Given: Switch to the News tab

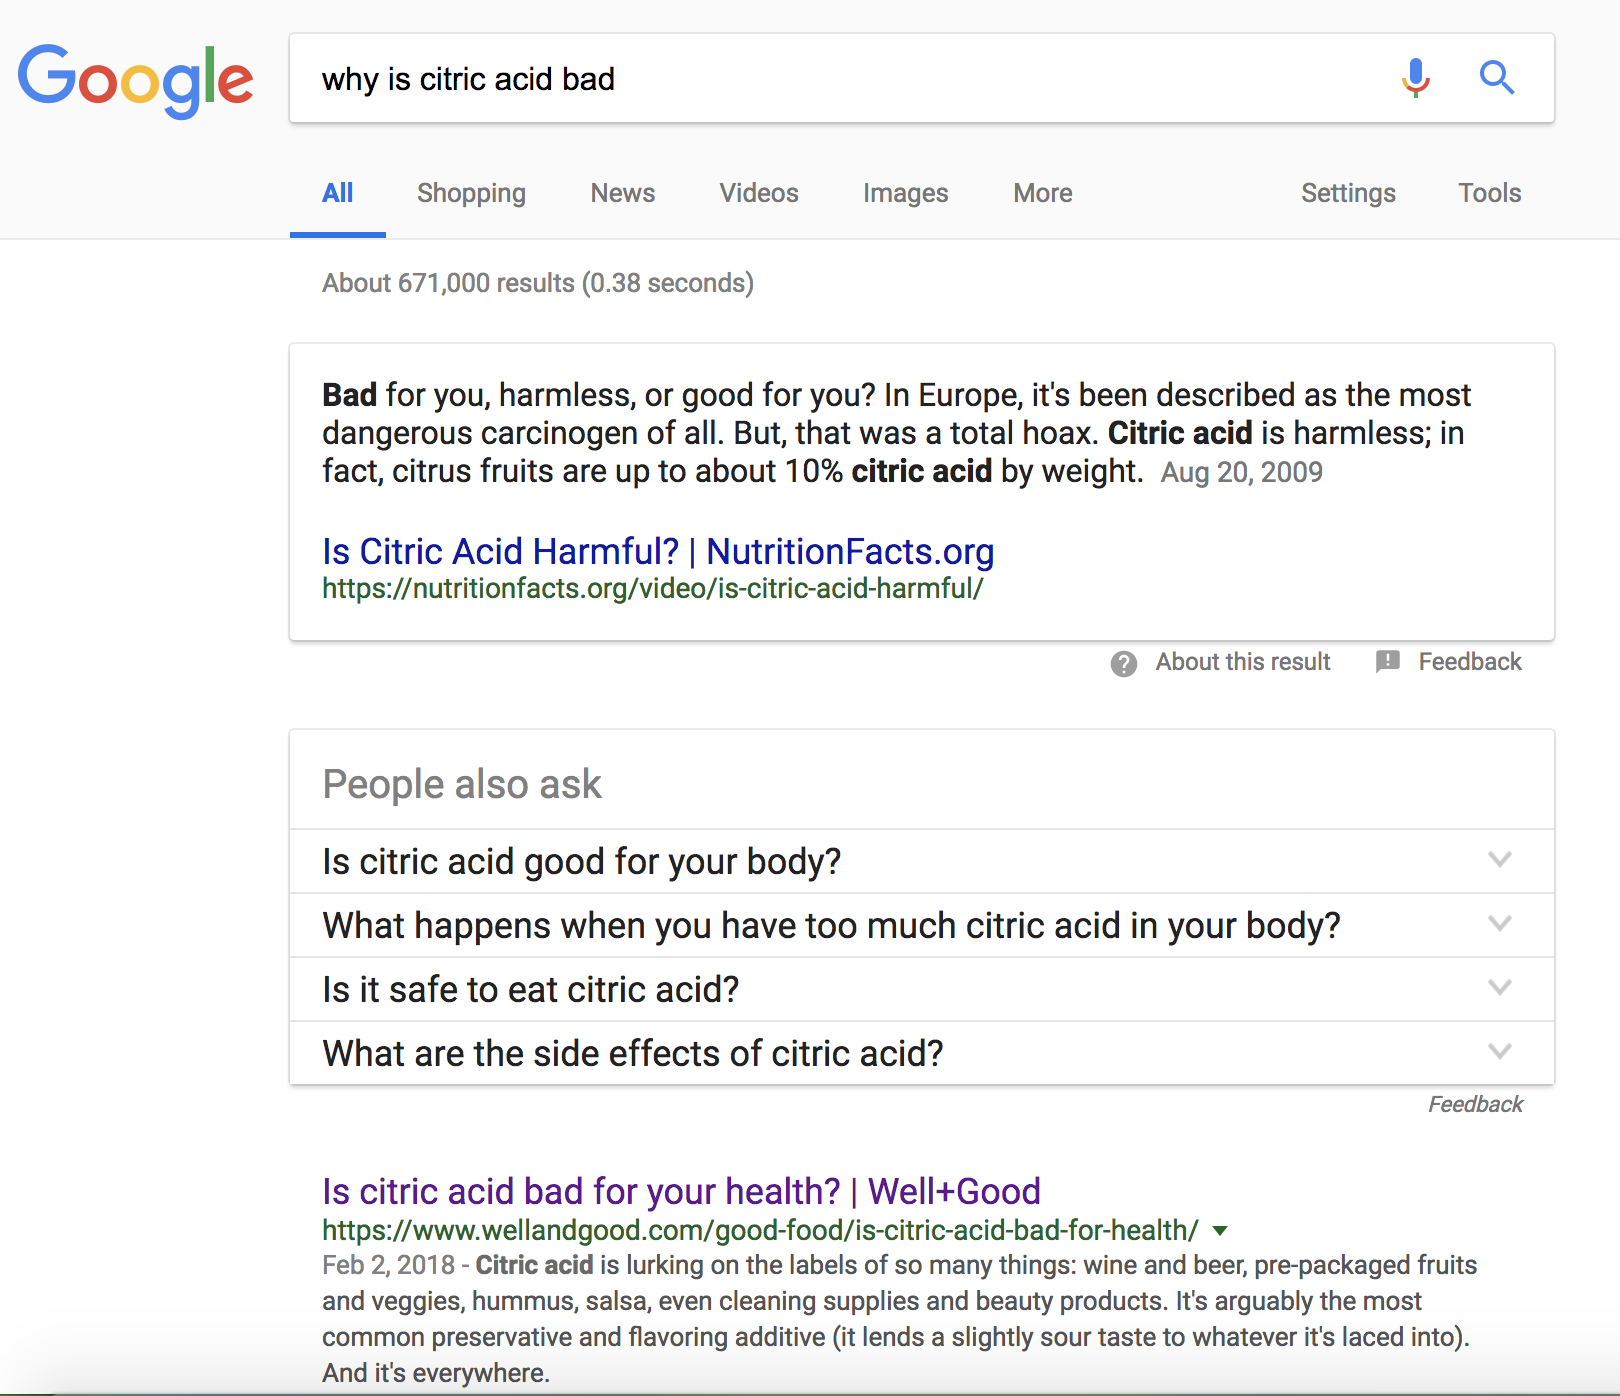Looking at the screenshot, I should point(622,193).
